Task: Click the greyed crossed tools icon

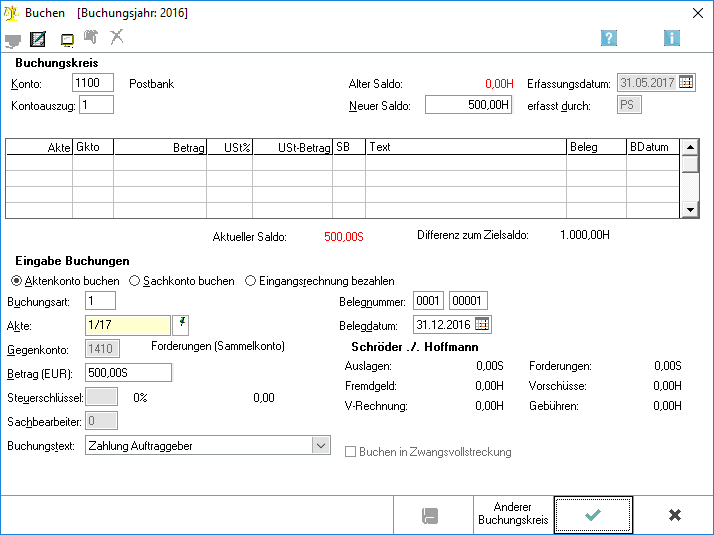Action: pos(117,37)
